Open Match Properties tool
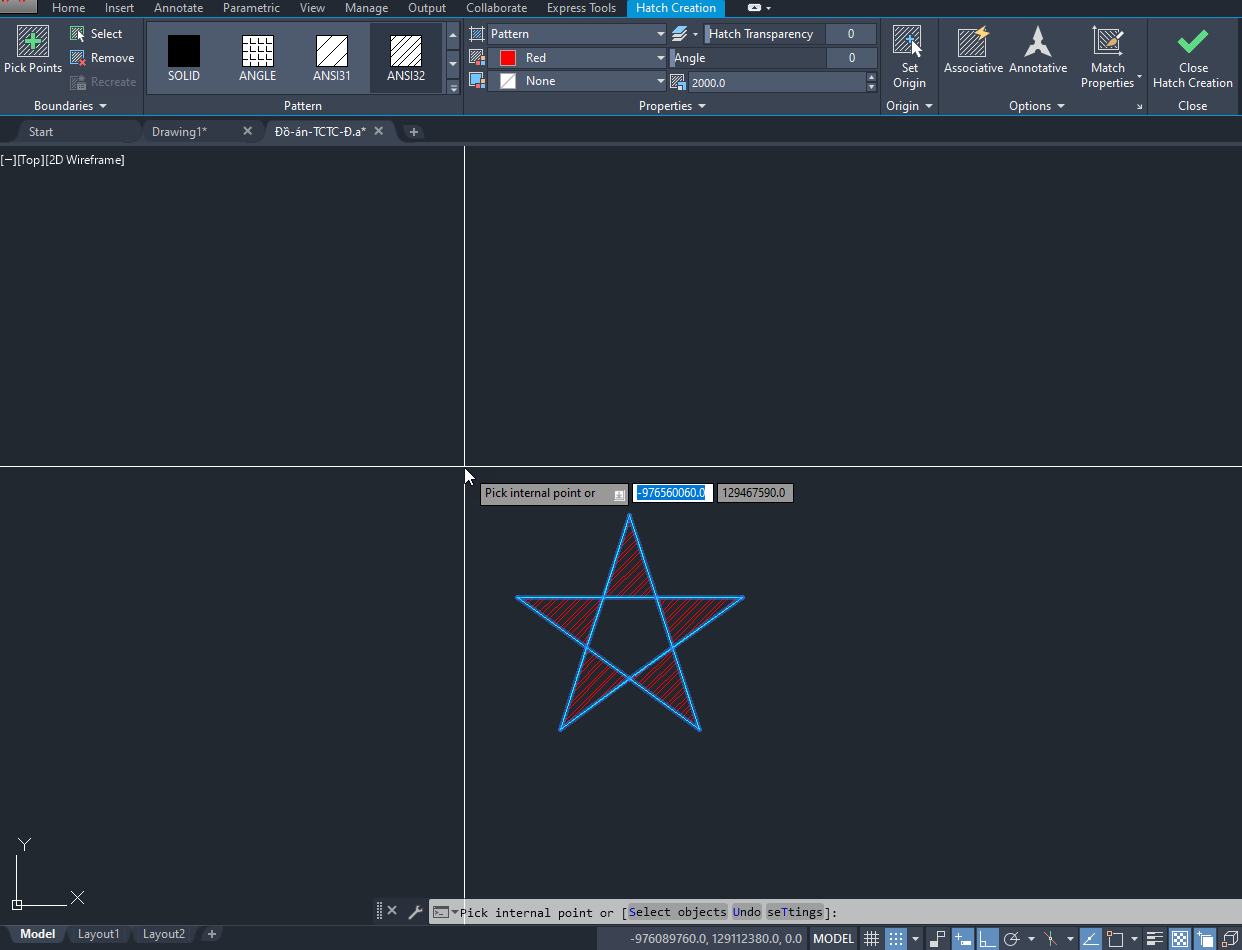 point(1107,58)
